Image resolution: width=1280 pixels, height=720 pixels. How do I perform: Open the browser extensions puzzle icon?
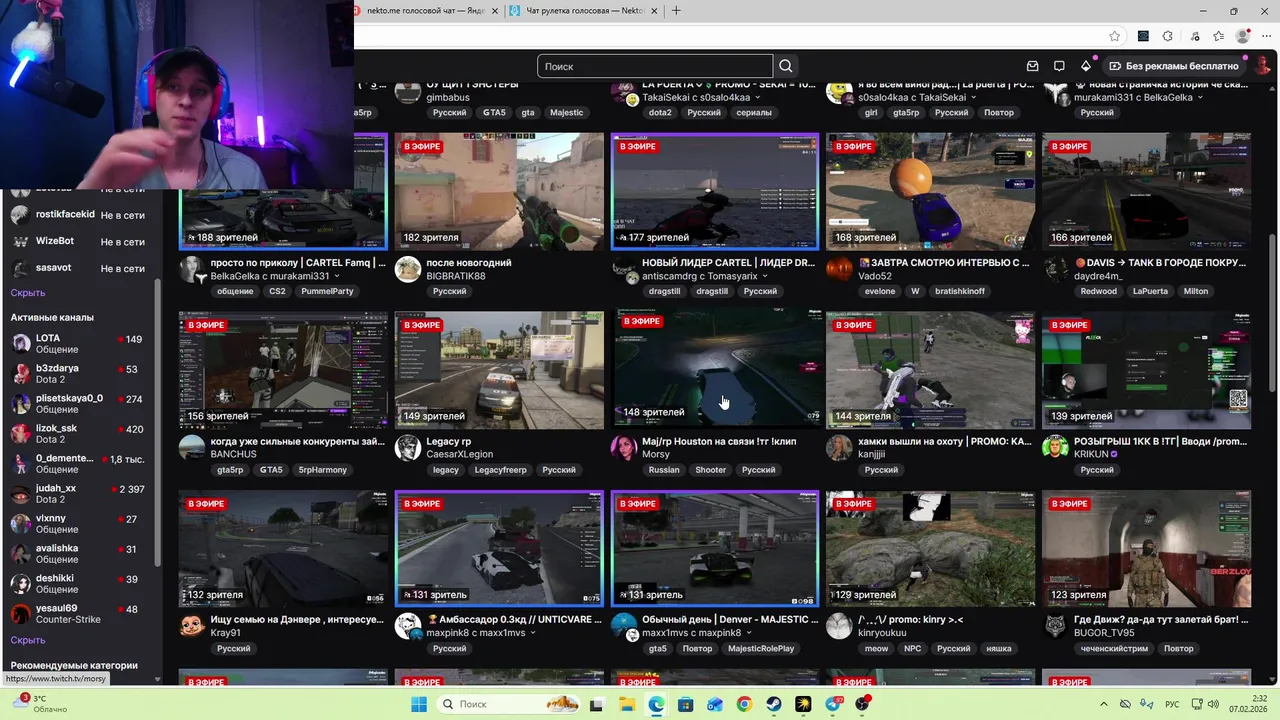[x=1167, y=36]
